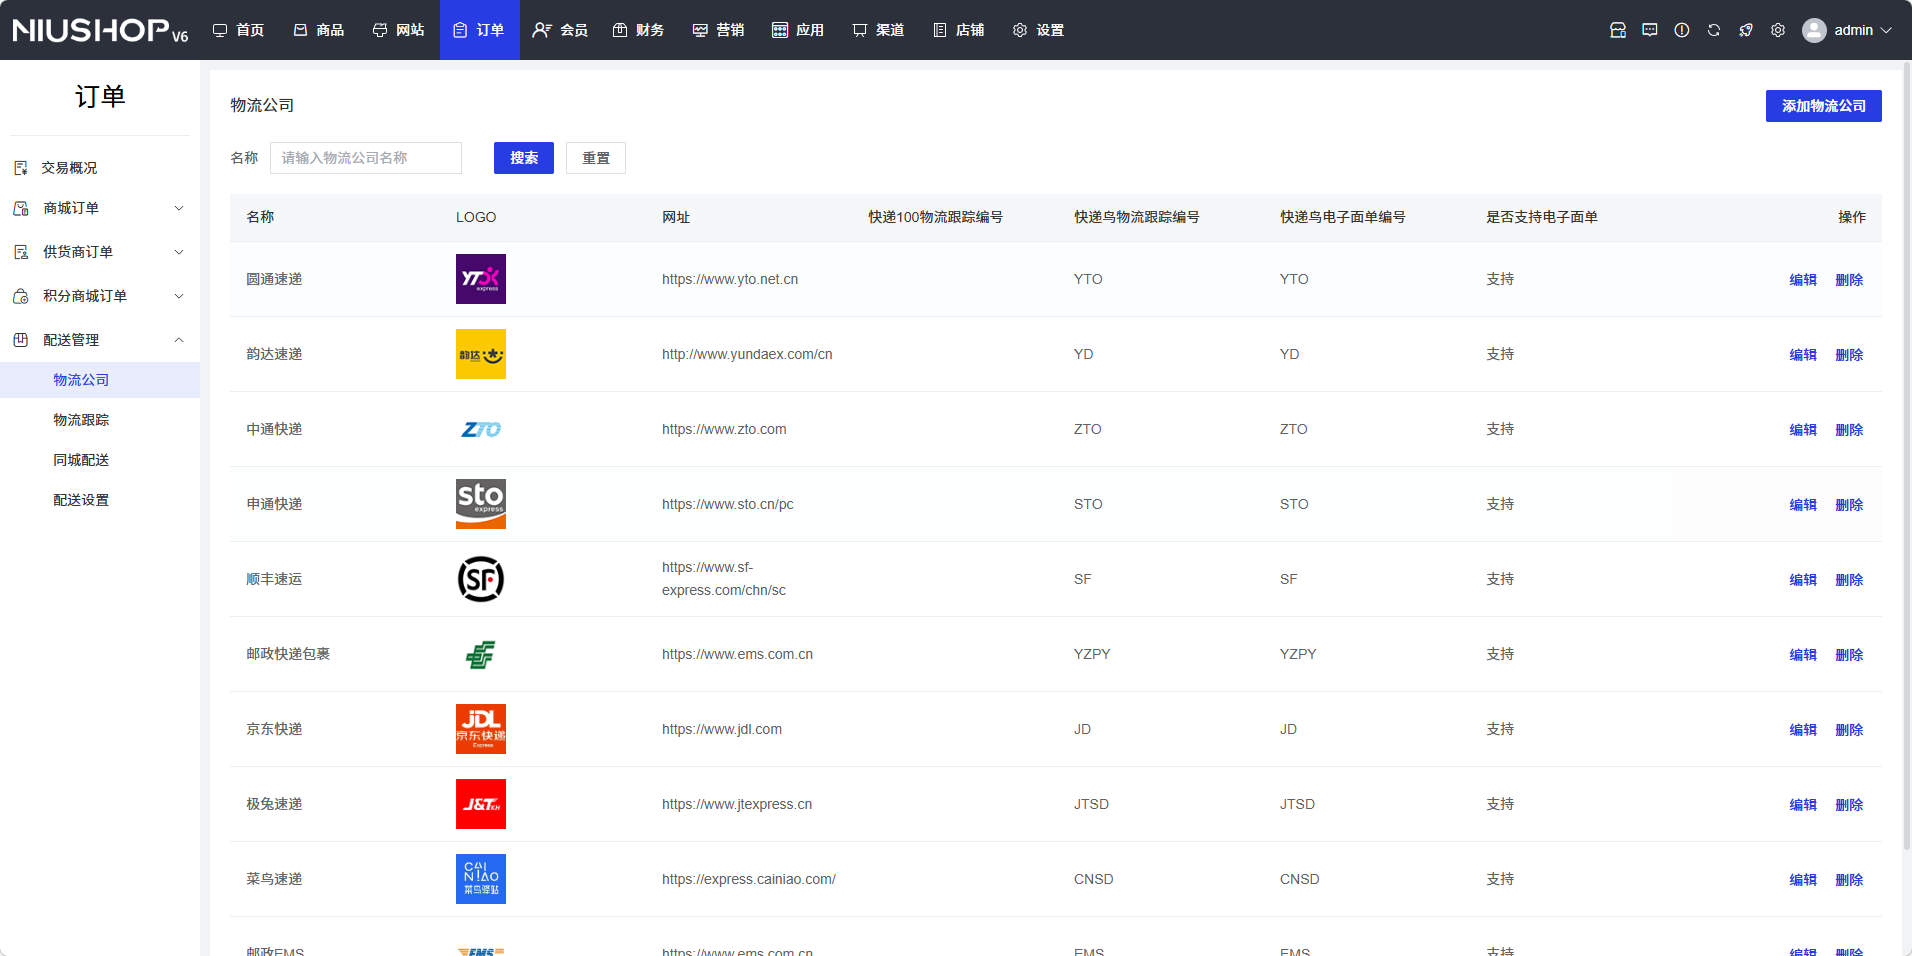Expand the 商城订单 sidebar group
The width and height of the screenshot is (1912, 956).
click(100, 208)
